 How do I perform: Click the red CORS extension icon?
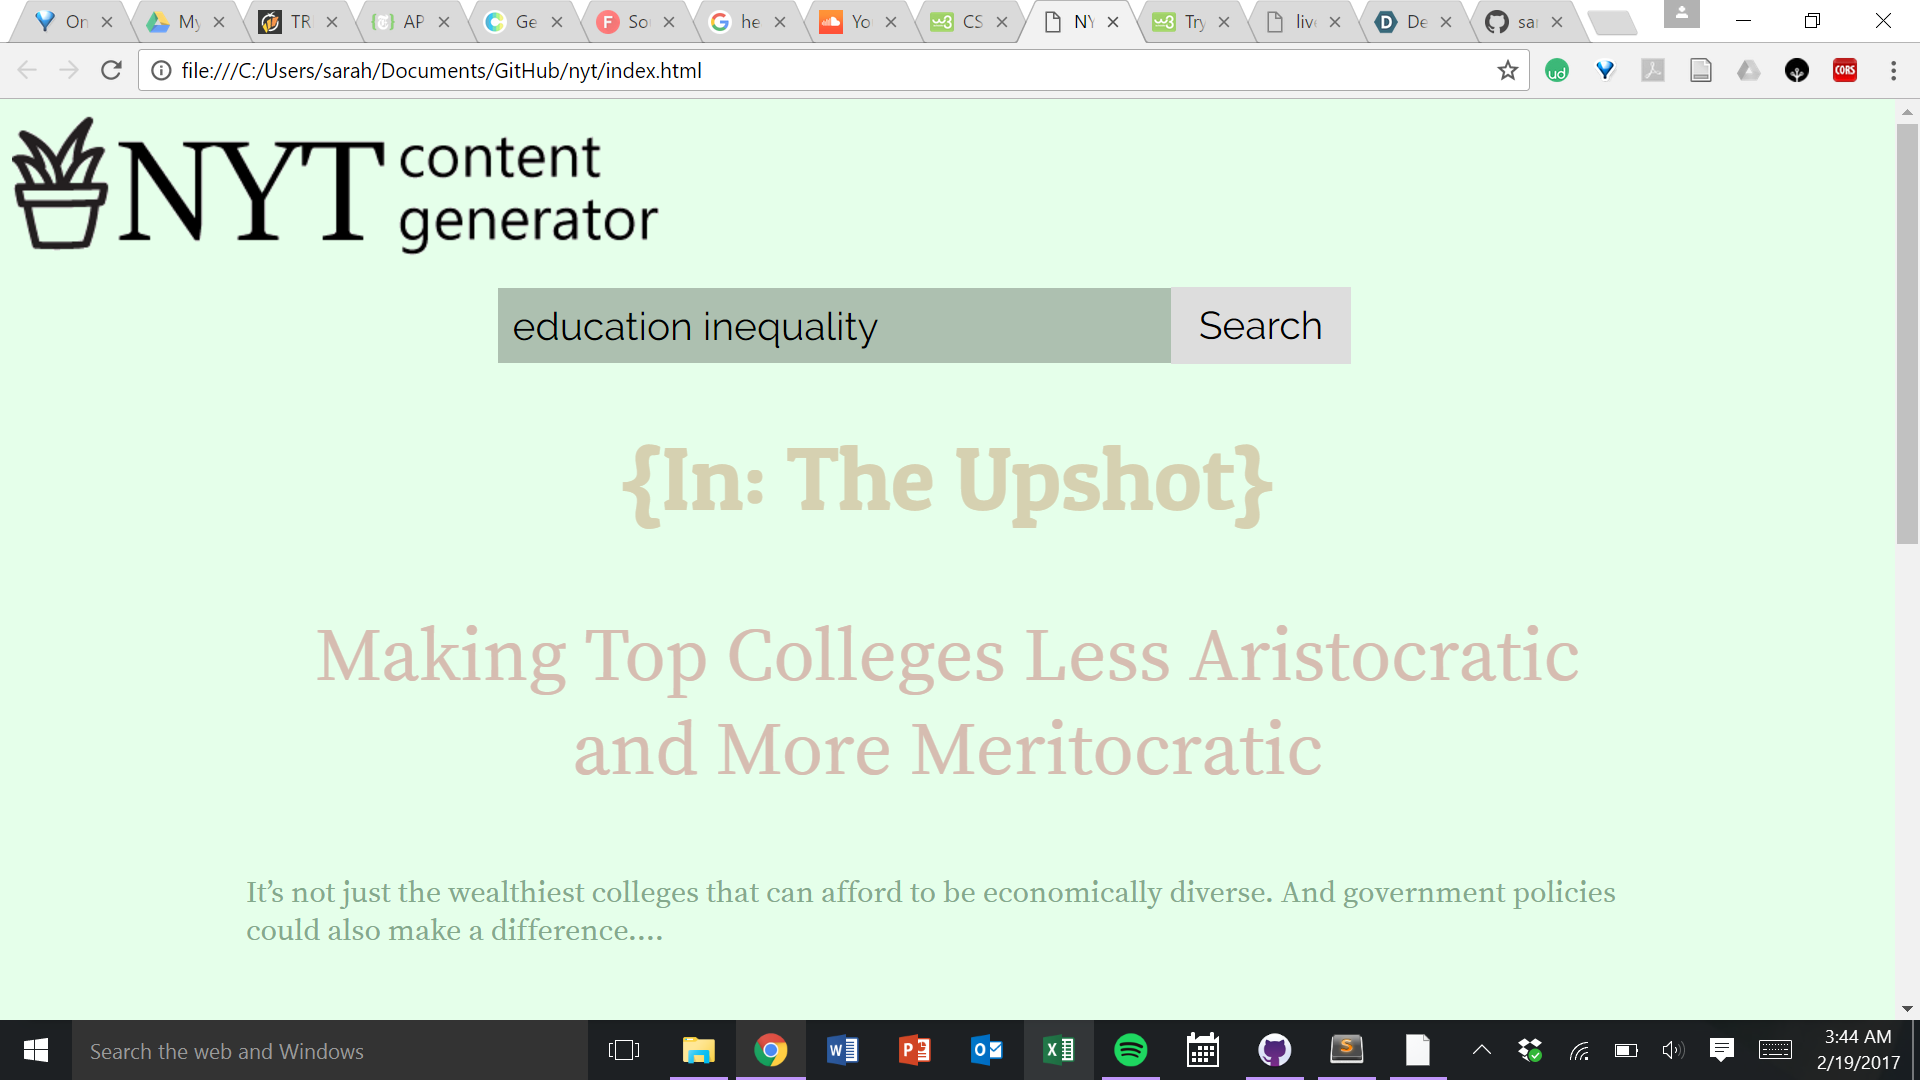coord(1844,70)
